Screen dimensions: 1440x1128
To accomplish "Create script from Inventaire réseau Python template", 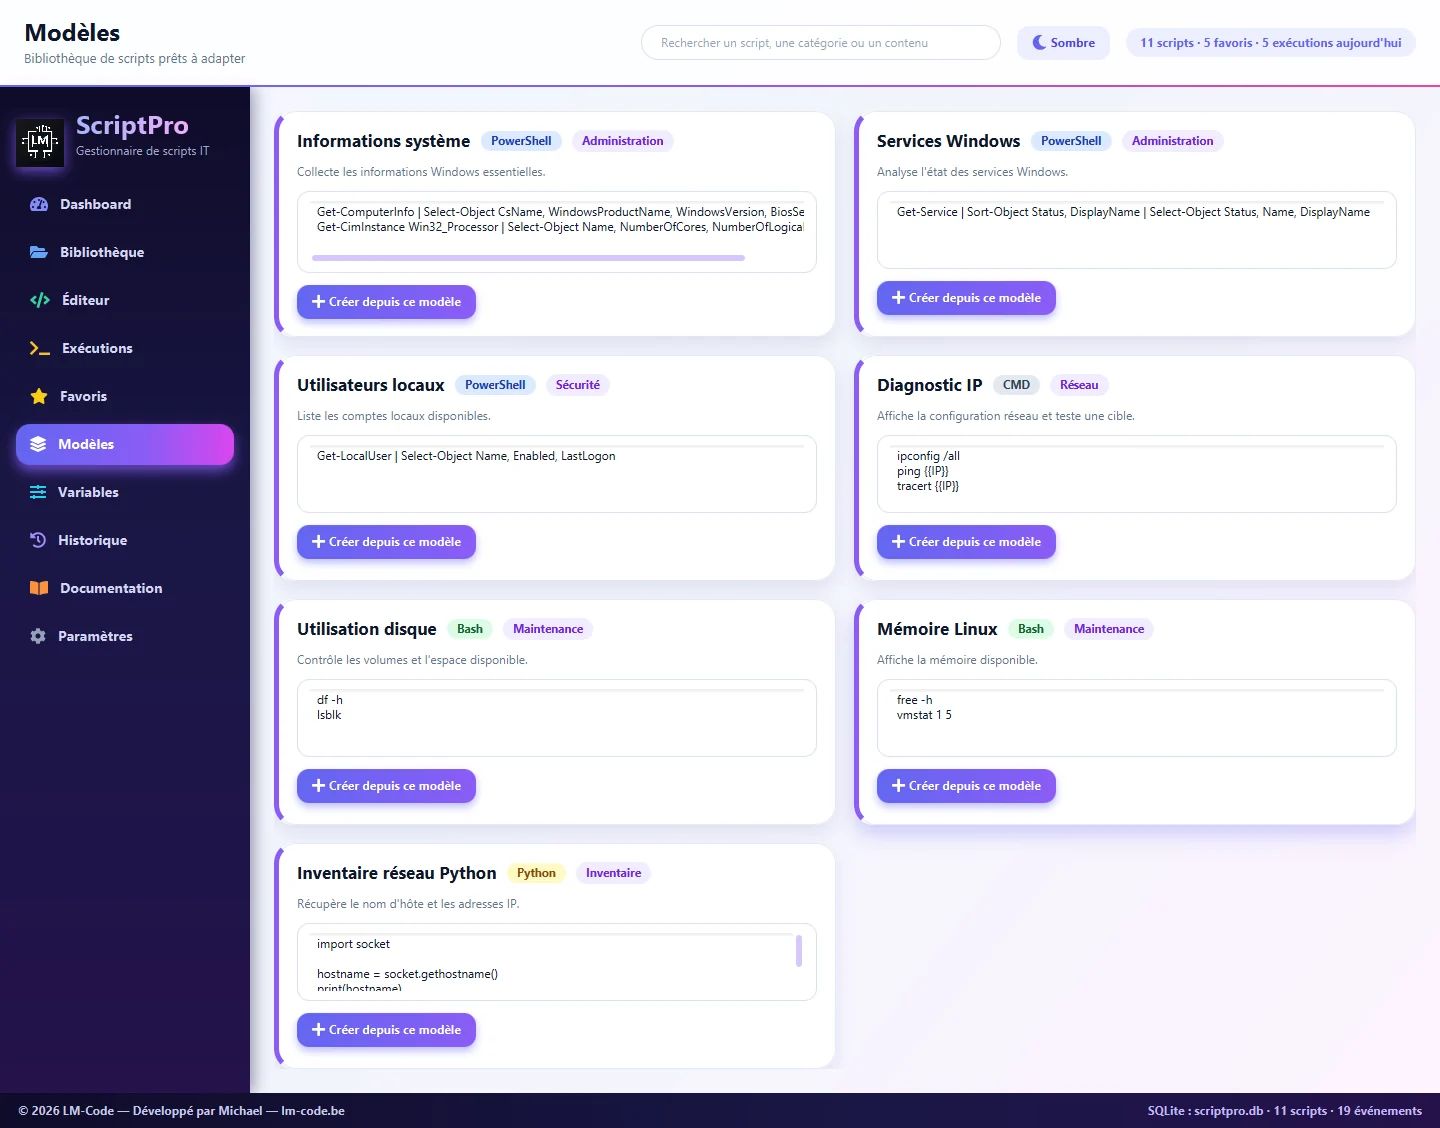I will pos(386,1030).
